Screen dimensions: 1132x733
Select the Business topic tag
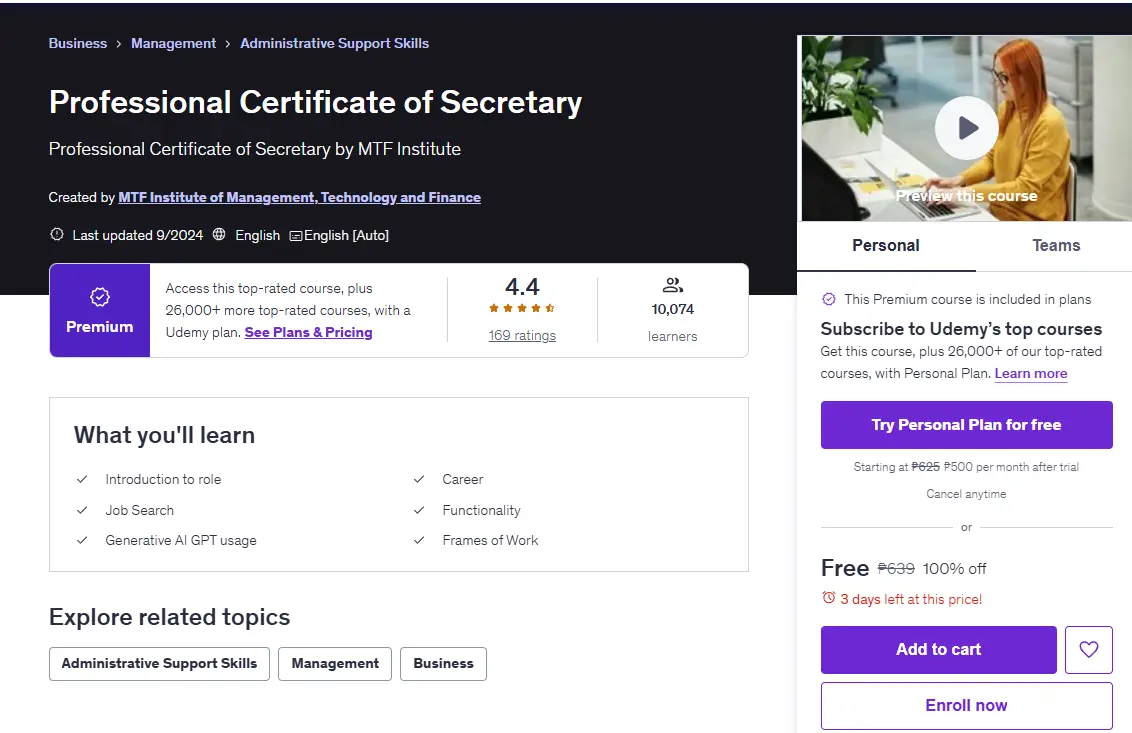point(443,664)
